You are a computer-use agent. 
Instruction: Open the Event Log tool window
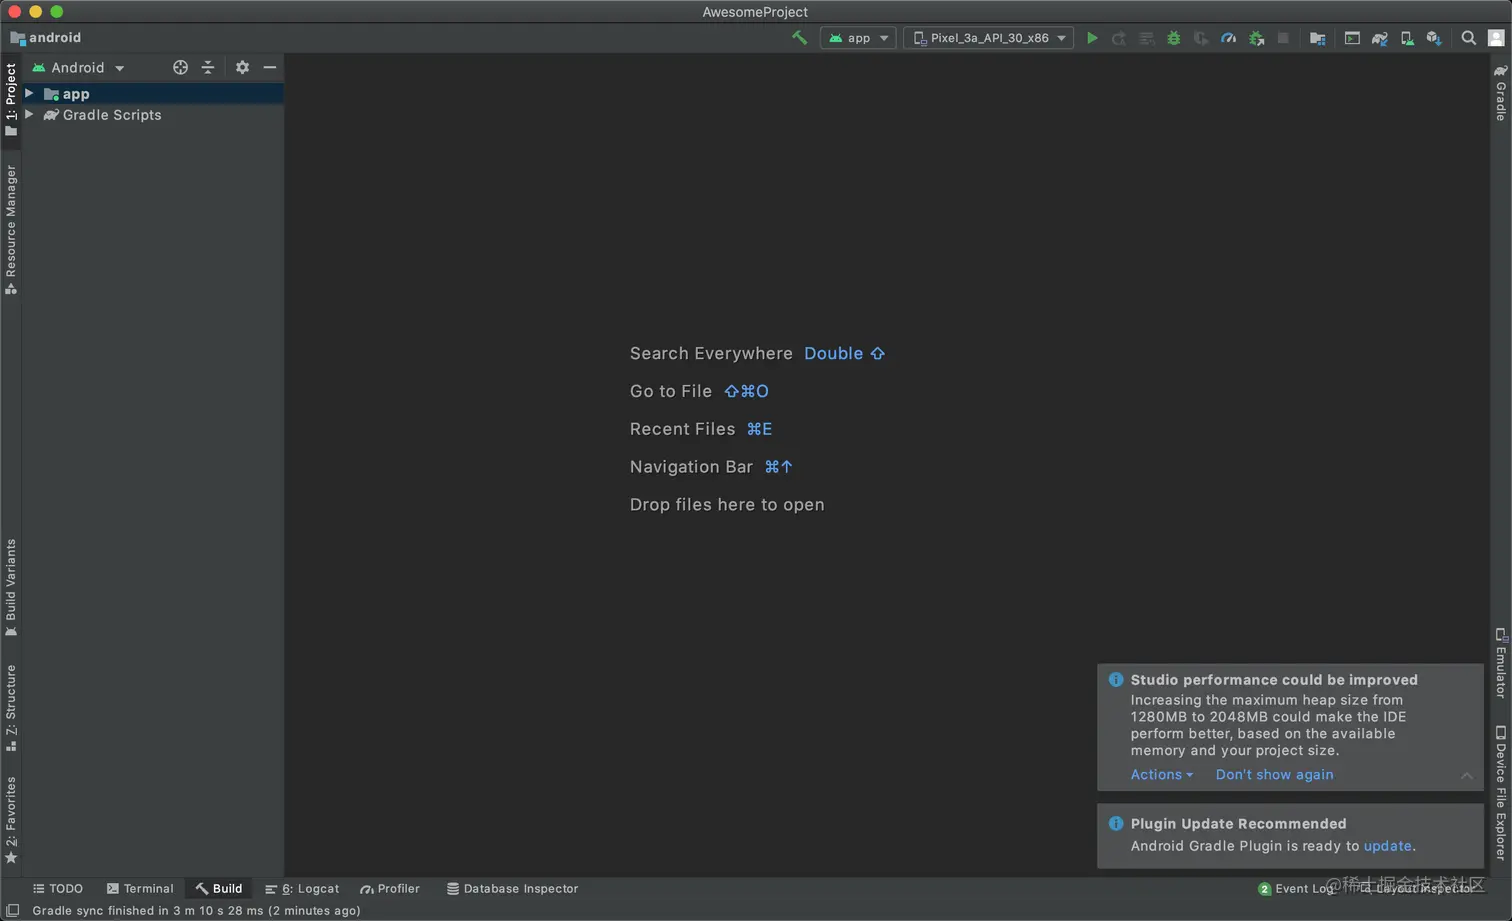(1296, 888)
